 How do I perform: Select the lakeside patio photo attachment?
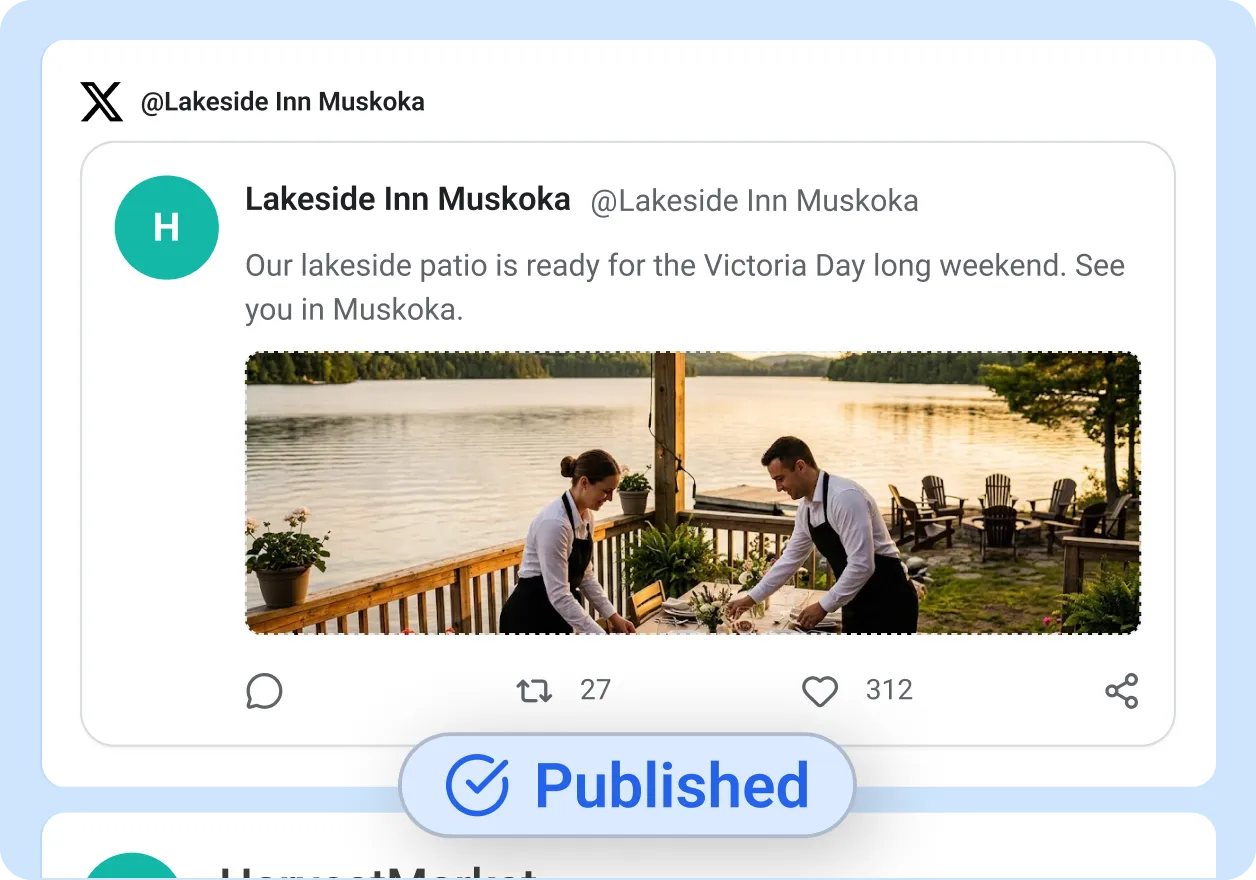point(692,492)
